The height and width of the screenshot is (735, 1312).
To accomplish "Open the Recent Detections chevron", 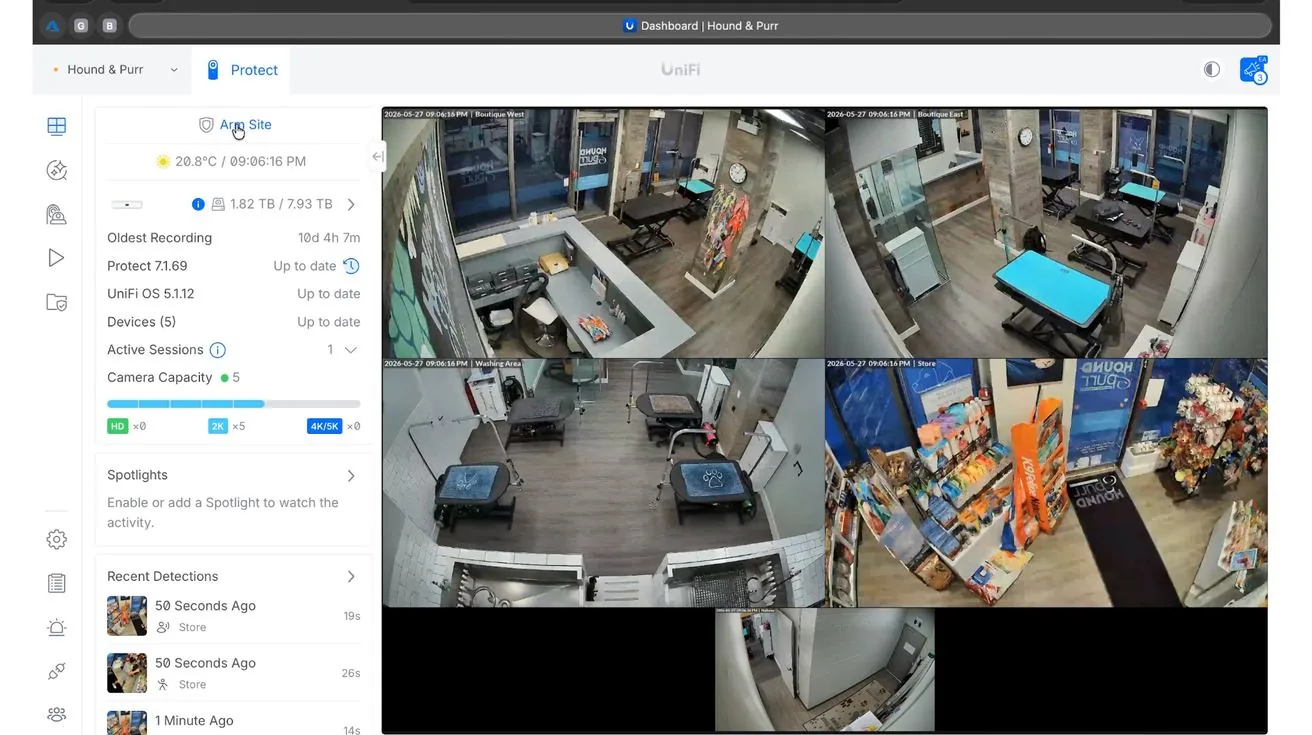I will (x=351, y=577).
